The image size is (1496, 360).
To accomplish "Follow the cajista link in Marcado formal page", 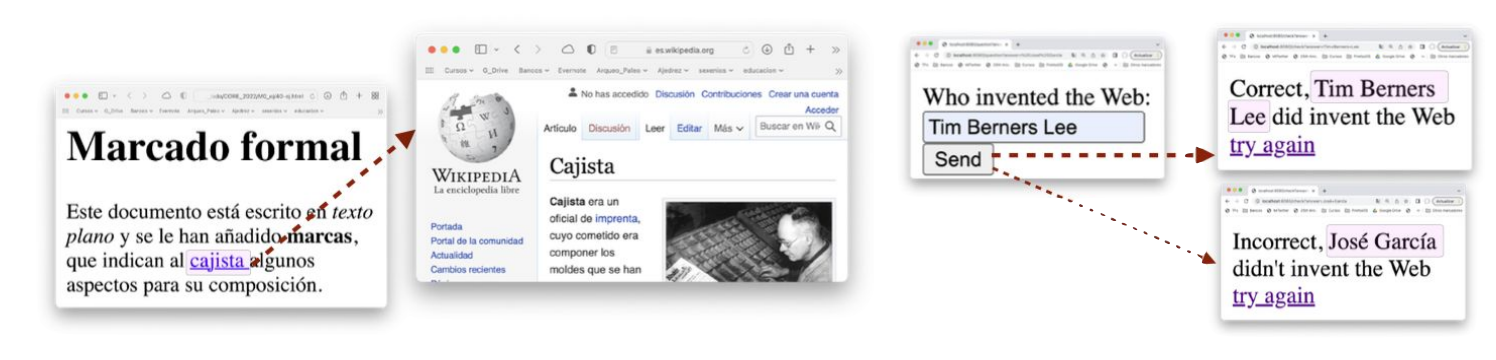I will [x=218, y=261].
